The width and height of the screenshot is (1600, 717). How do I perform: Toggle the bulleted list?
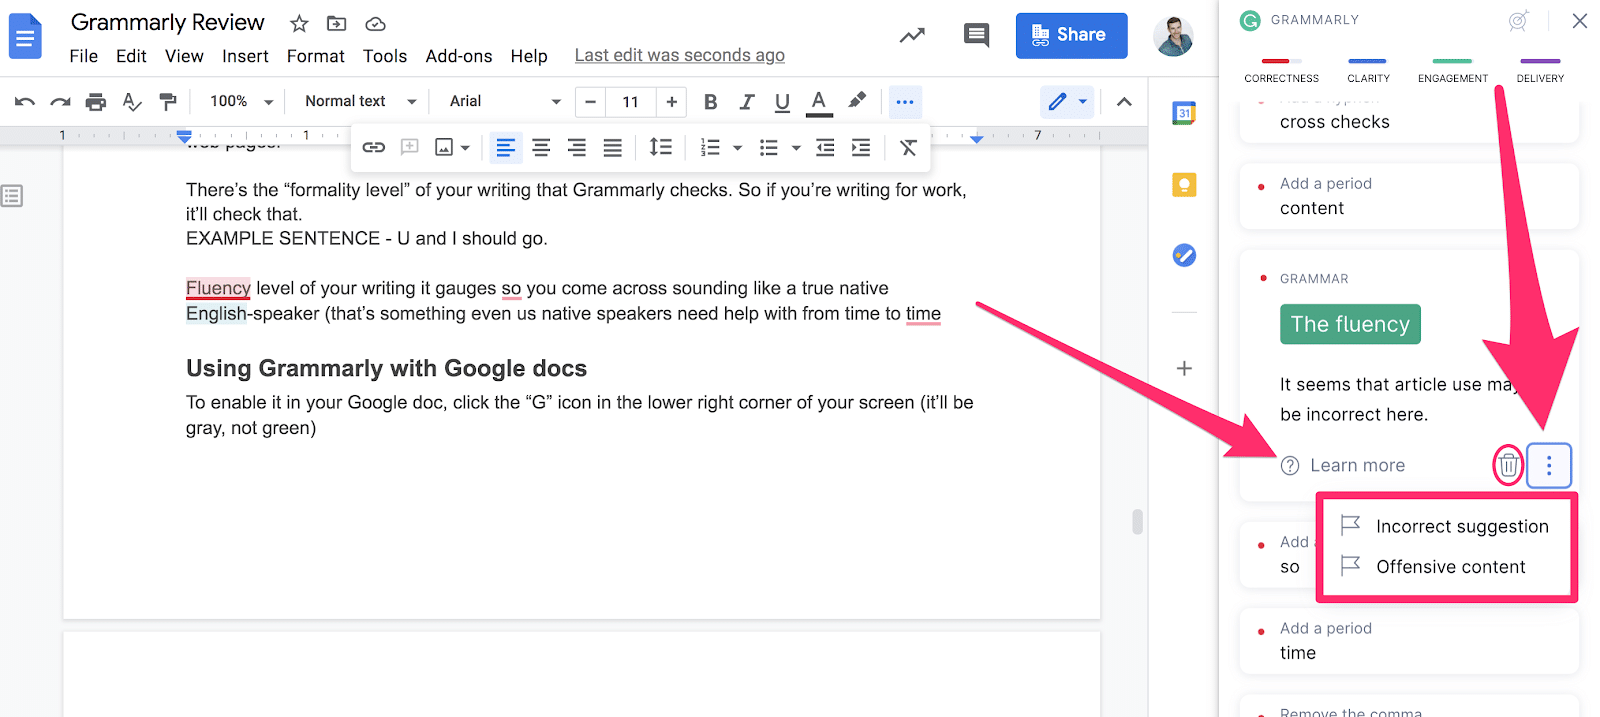tap(768, 148)
